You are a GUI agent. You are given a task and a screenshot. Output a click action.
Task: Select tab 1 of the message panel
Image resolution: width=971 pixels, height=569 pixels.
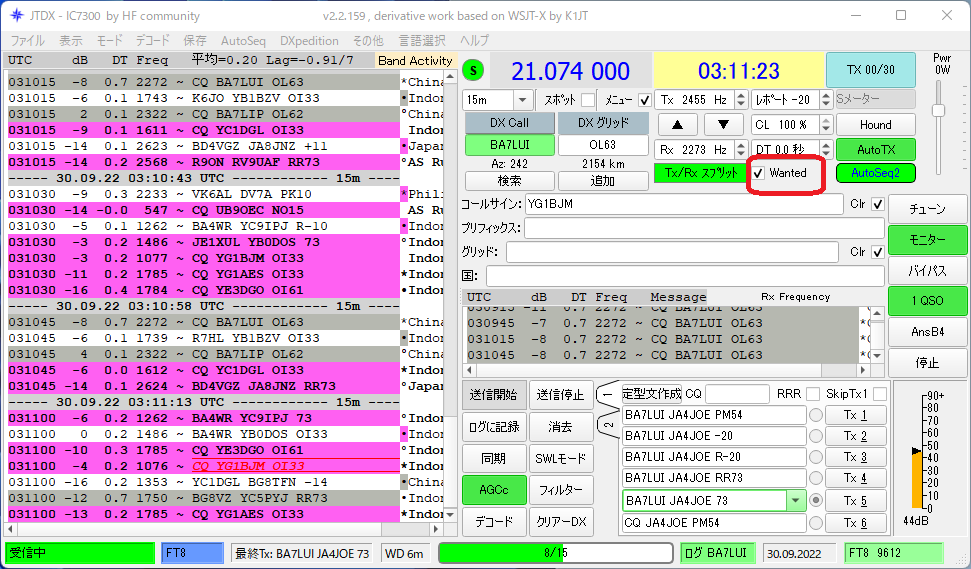(607, 394)
